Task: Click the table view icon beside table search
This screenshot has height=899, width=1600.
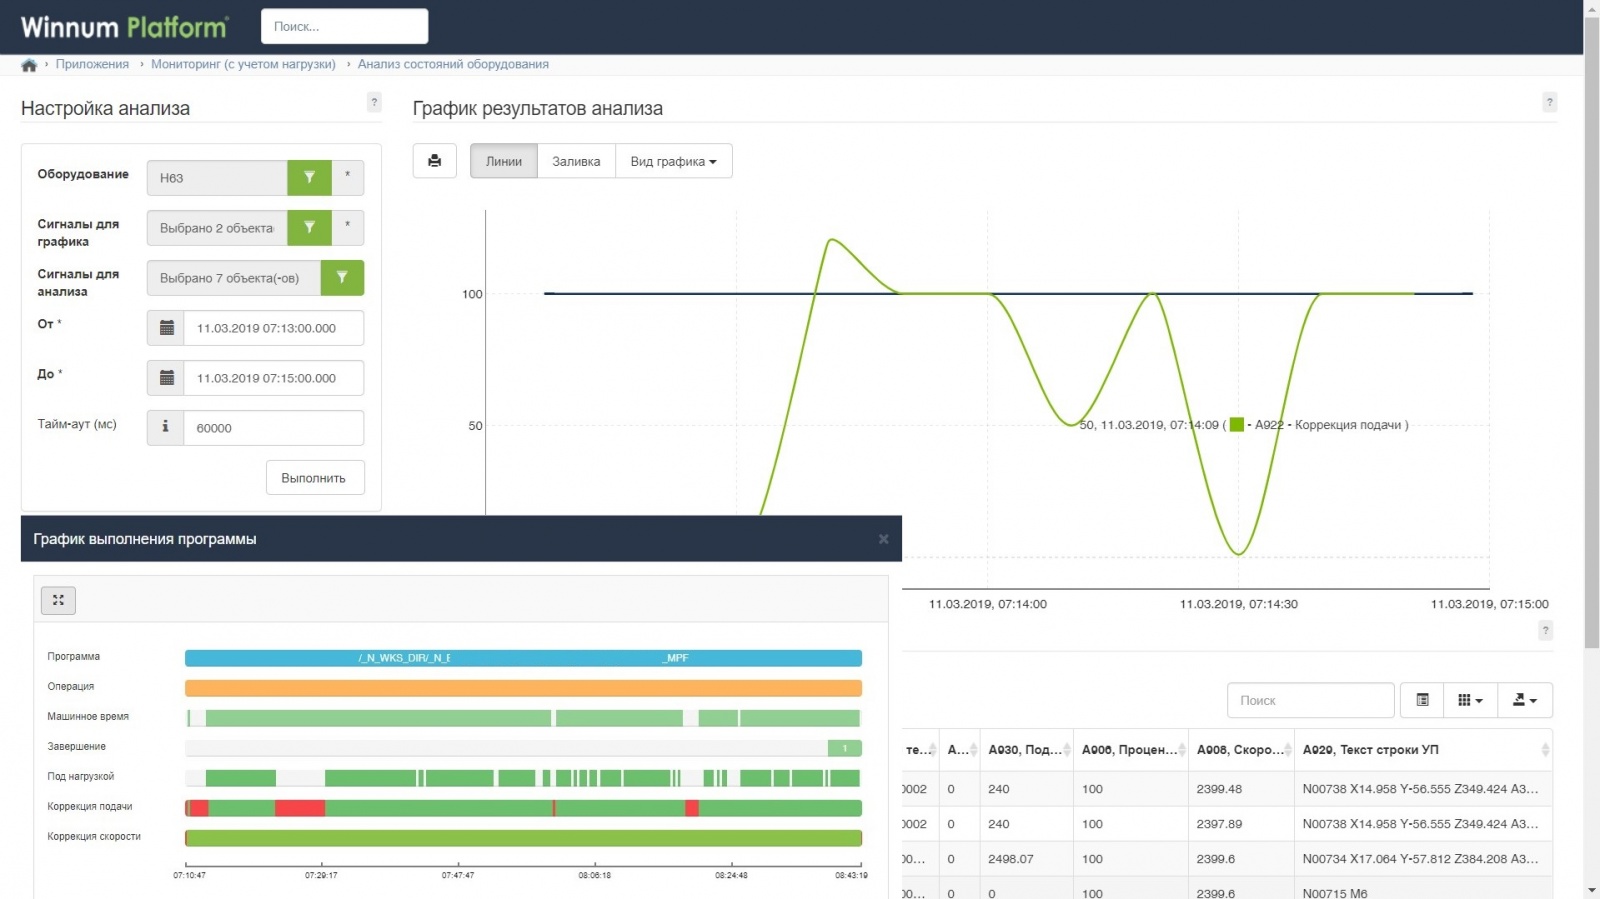Action: tap(1423, 700)
